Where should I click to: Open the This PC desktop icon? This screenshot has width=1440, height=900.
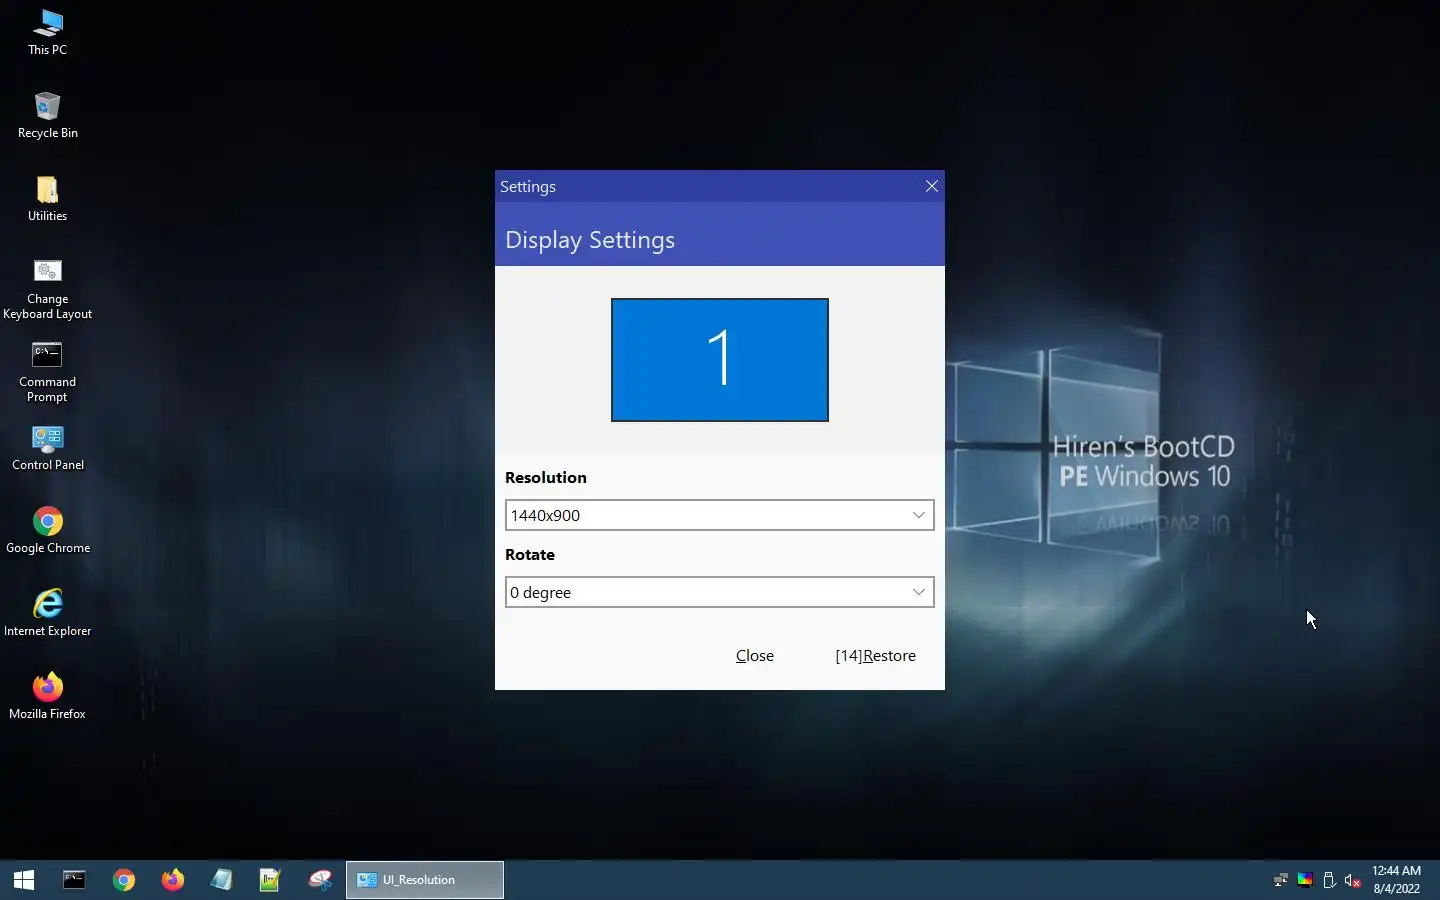[x=47, y=32]
